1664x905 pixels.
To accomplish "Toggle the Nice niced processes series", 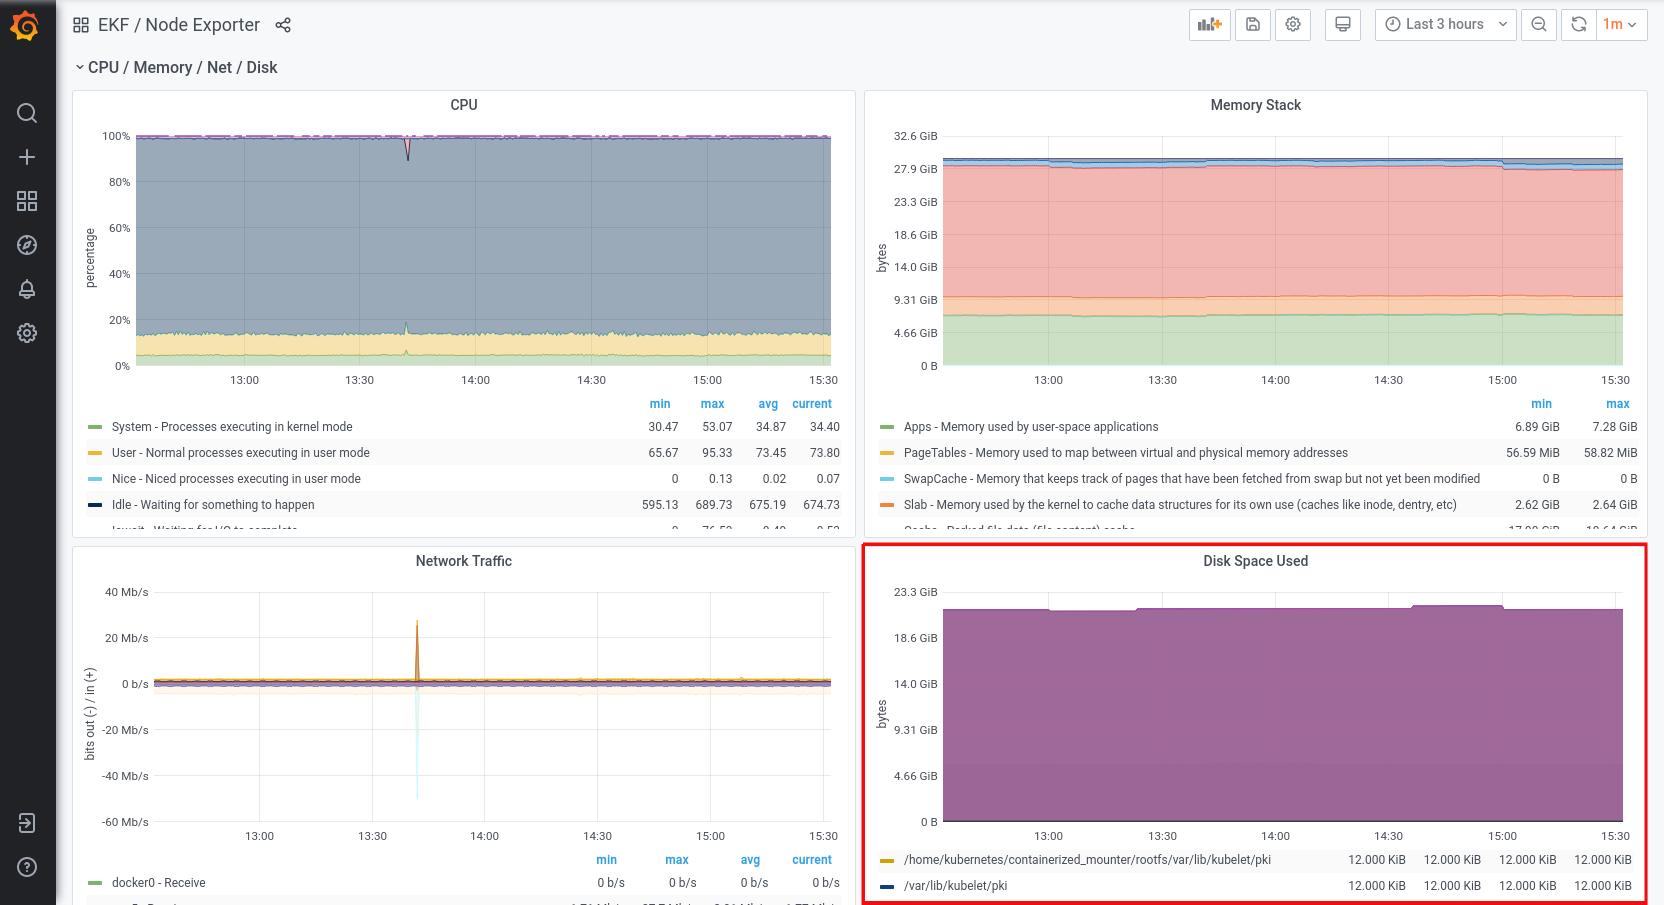I will coord(236,479).
